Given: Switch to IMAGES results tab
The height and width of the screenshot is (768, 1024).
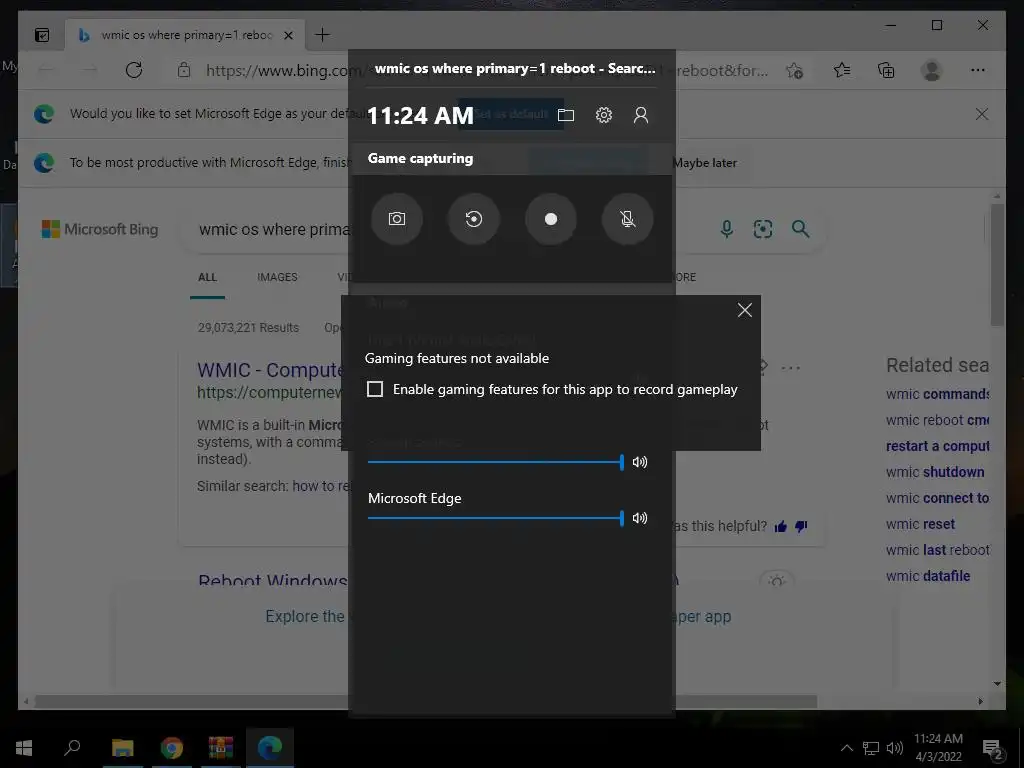Looking at the screenshot, I should [277, 277].
